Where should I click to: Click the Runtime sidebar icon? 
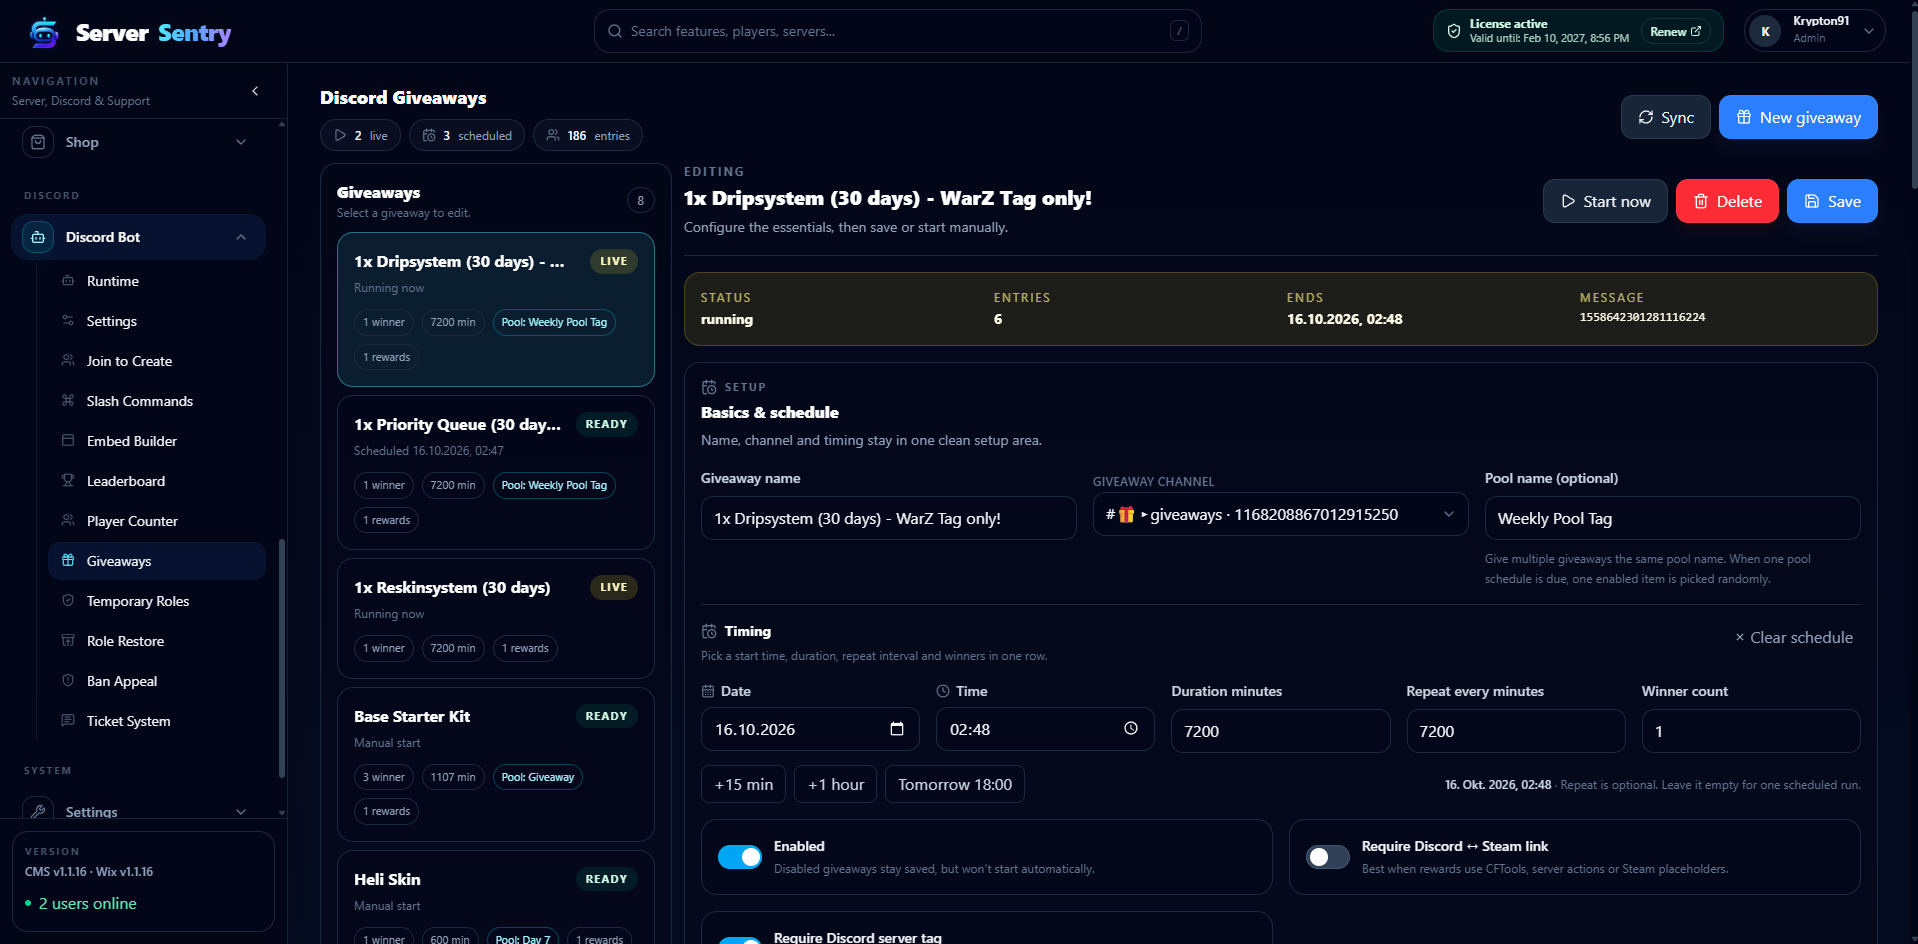pyautogui.click(x=68, y=281)
